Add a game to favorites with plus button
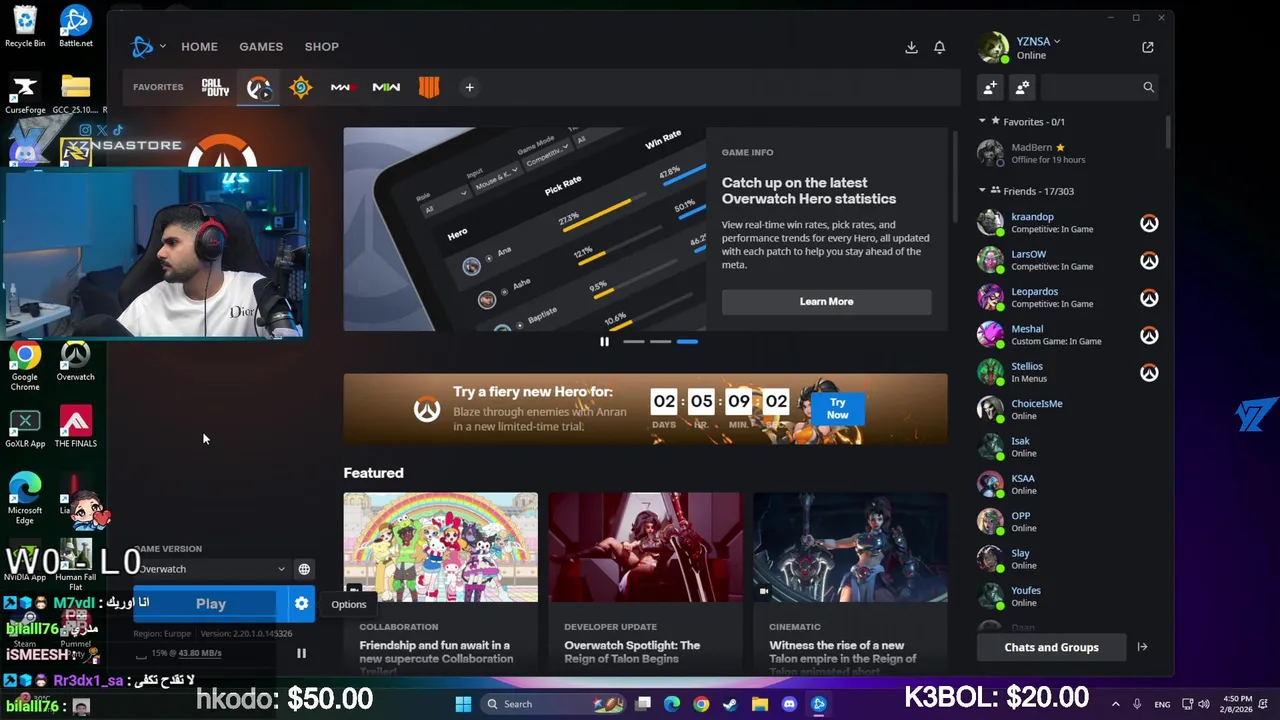The height and width of the screenshot is (720, 1280). click(469, 87)
